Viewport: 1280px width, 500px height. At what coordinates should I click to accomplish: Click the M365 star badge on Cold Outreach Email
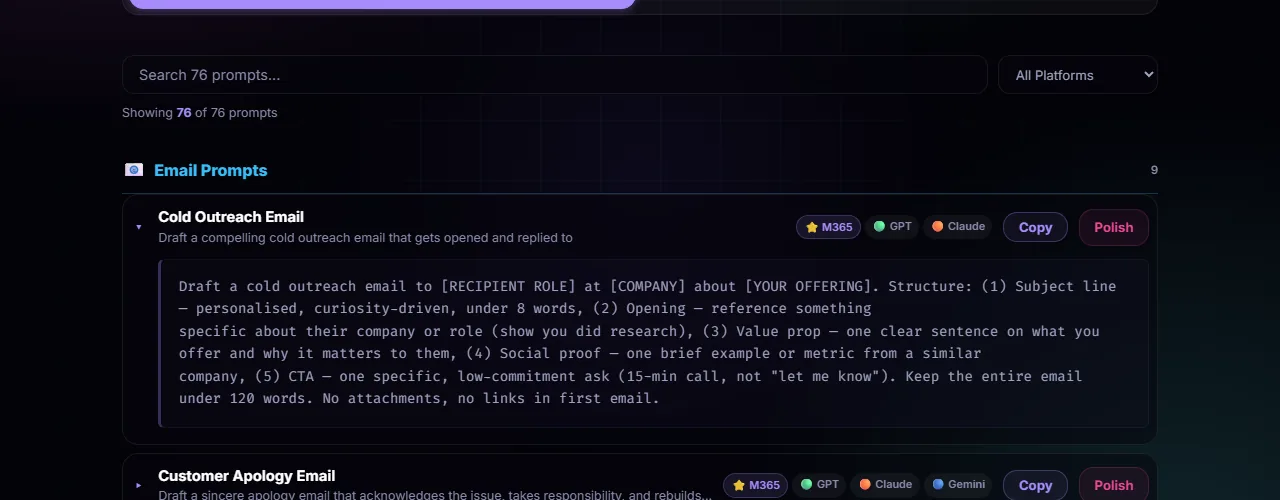click(x=828, y=227)
